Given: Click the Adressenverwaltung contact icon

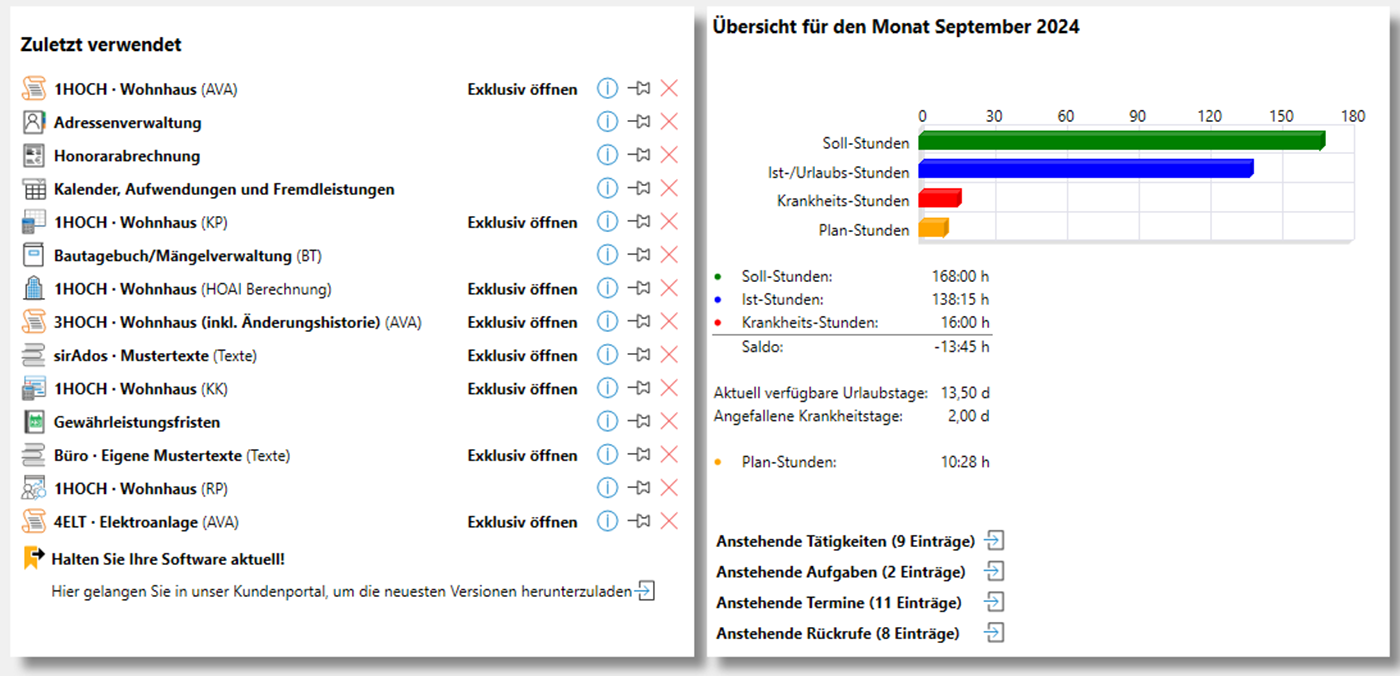Looking at the screenshot, I should [x=35, y=122].
